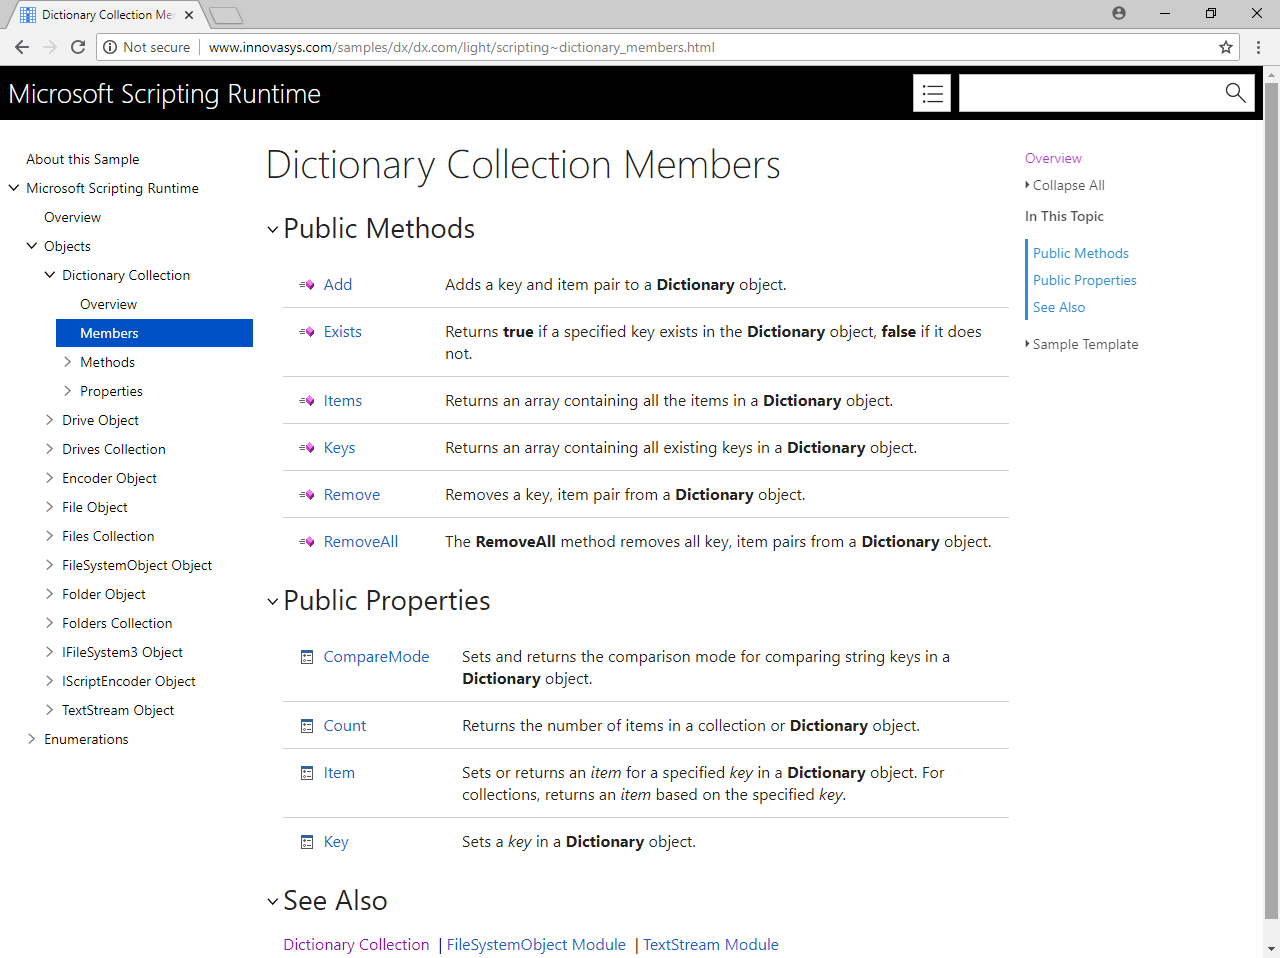Collapse the Microsoft Scripting Runtime tree node

click(14, 188)
